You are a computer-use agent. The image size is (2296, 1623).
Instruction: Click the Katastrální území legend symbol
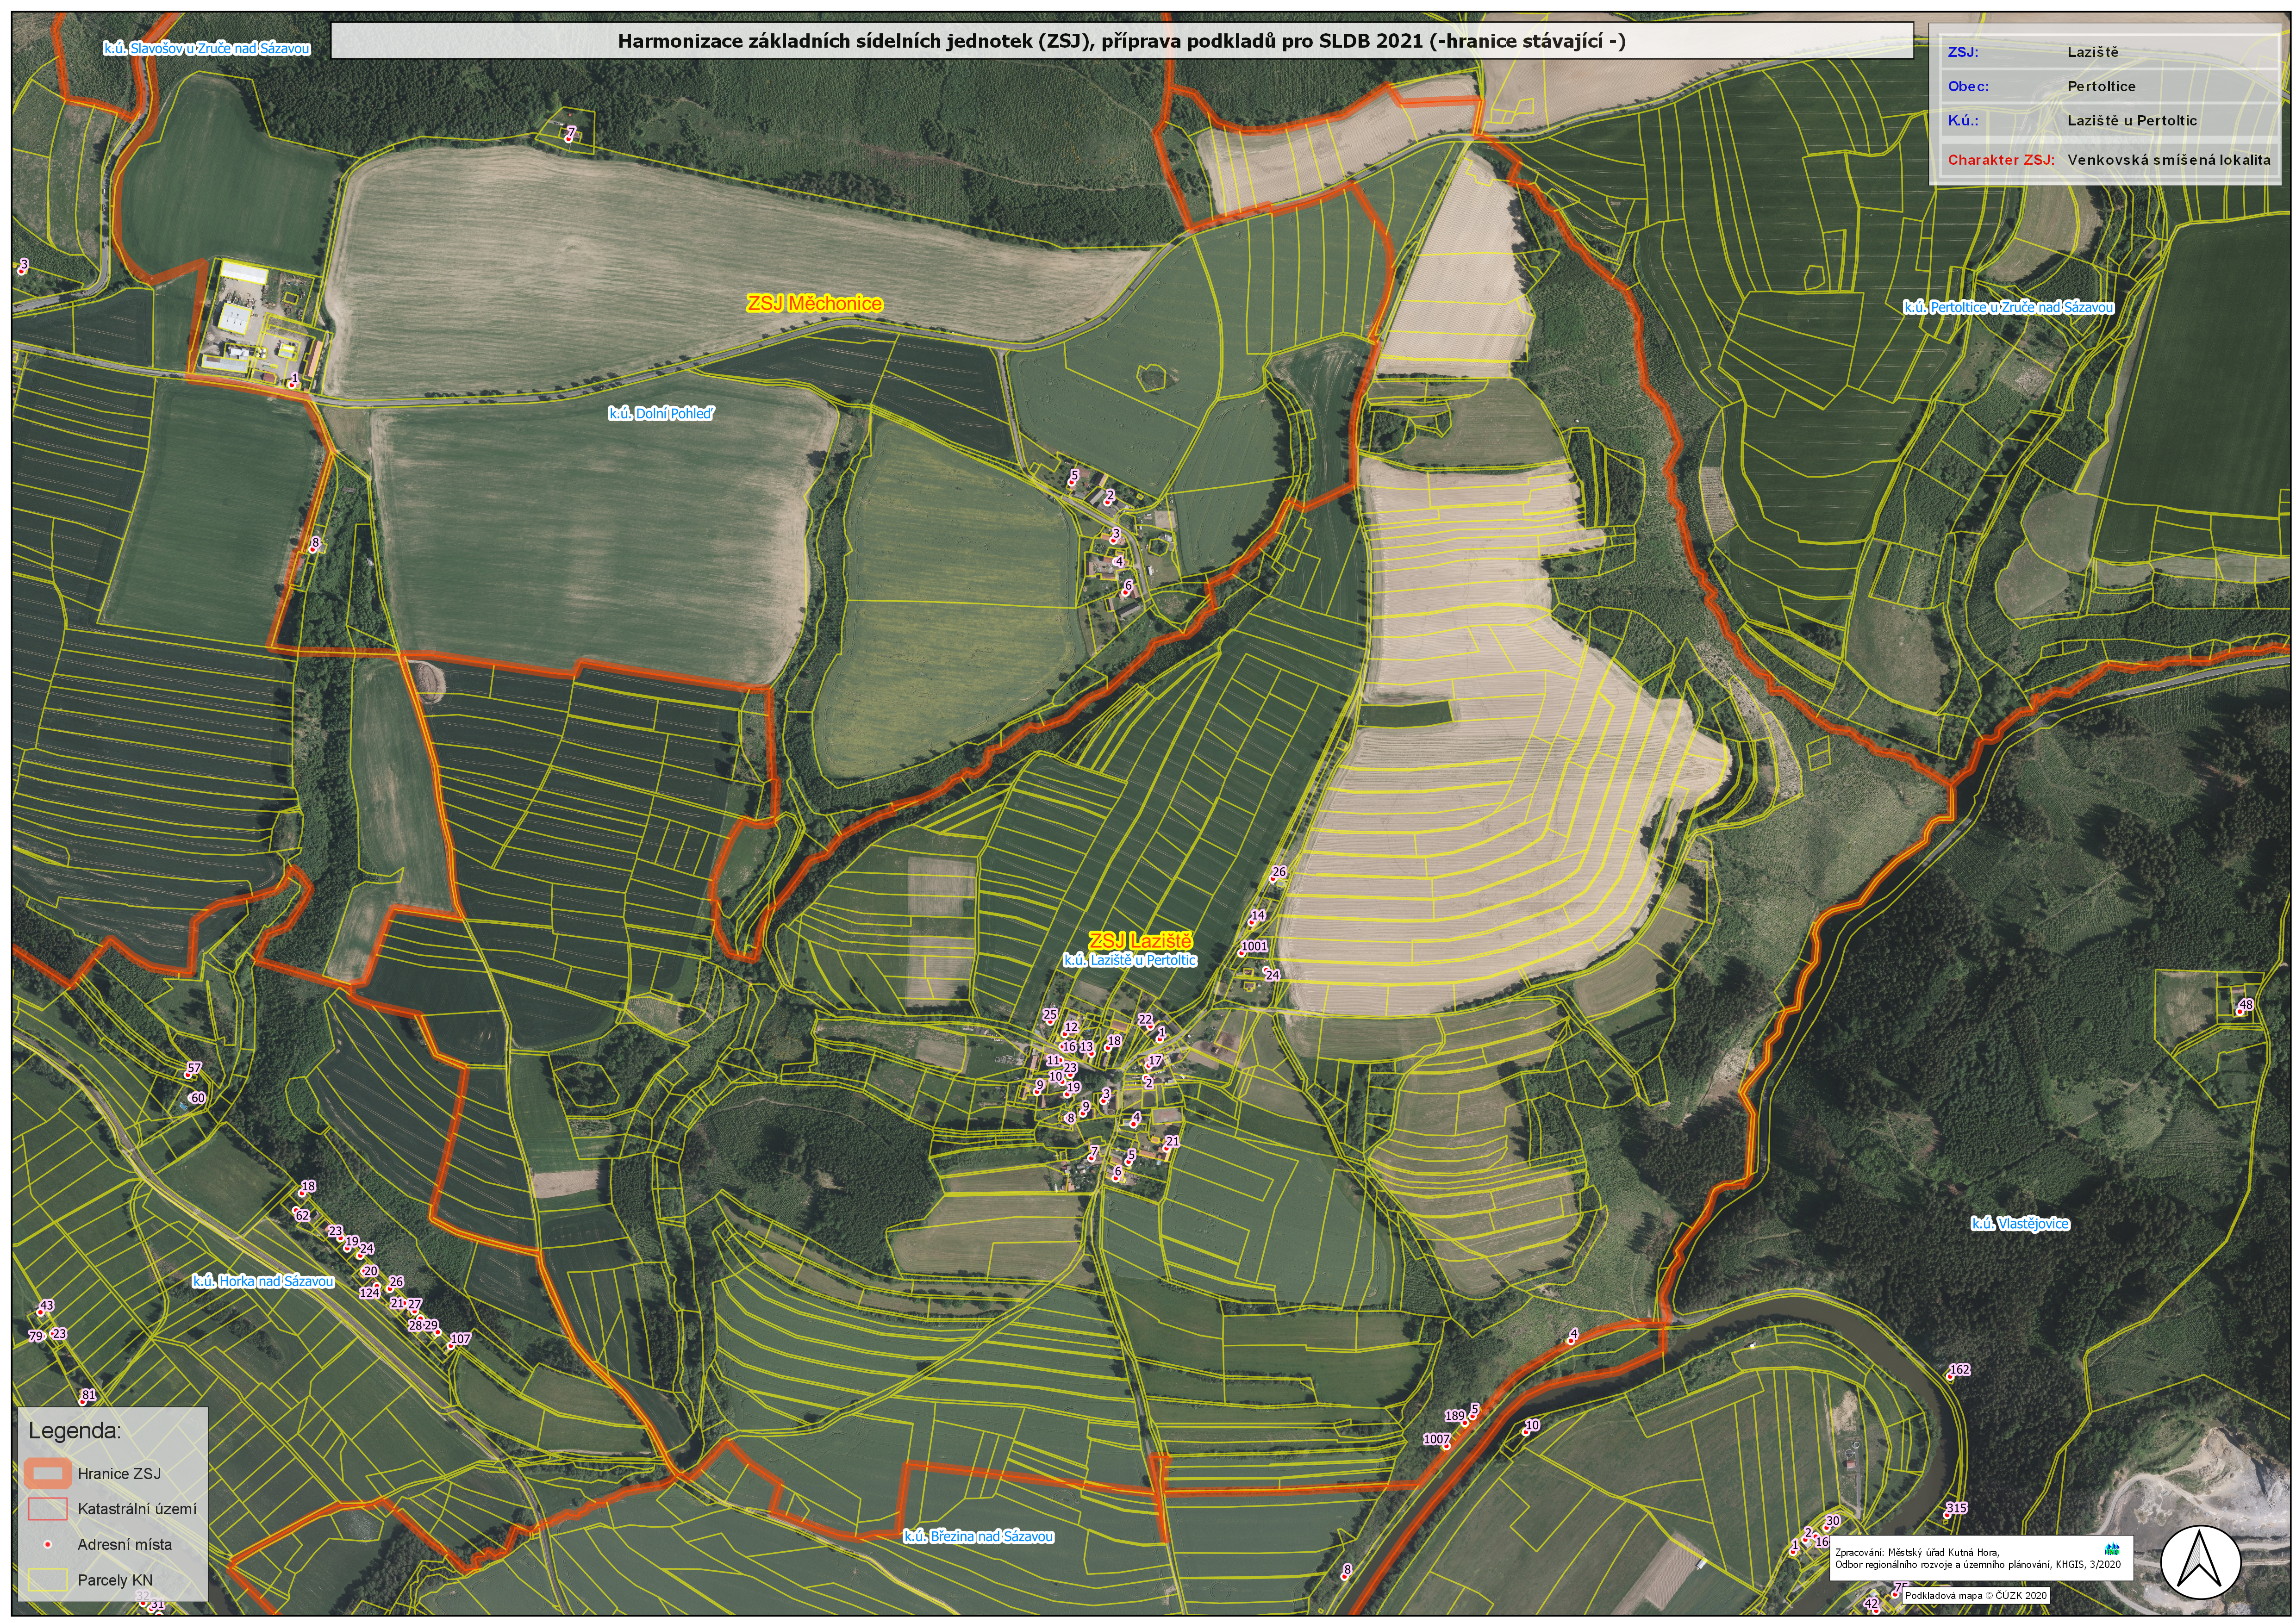click(x=47, y=1508)
